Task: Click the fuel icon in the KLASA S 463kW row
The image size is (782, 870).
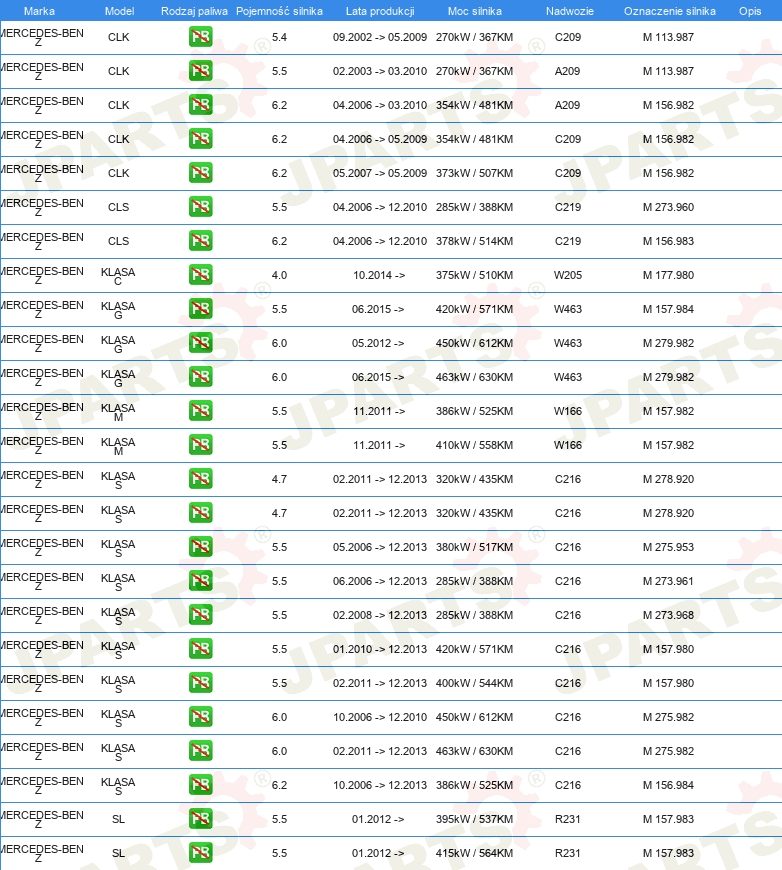Action: tap(200, 751)
